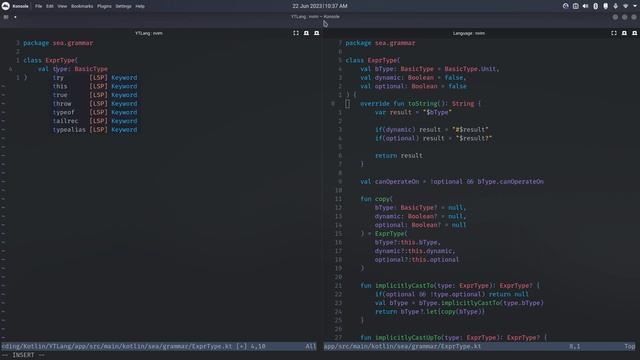Image resolution: width=640 pixels, height=360 pixels.
Task: Click 'fun implicitlyCastTo' function line
Action: tap(450, 286)
